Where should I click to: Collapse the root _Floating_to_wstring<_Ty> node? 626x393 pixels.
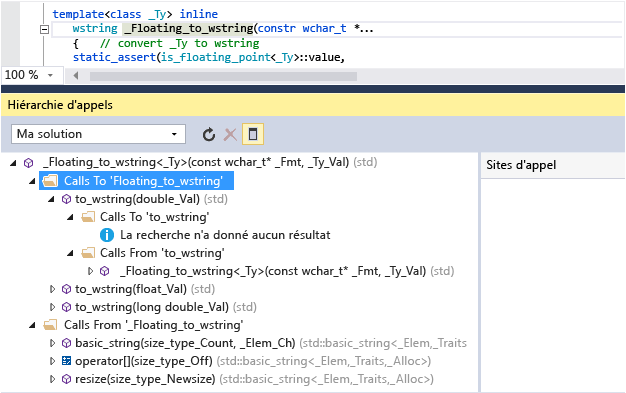tap(14, 163)
